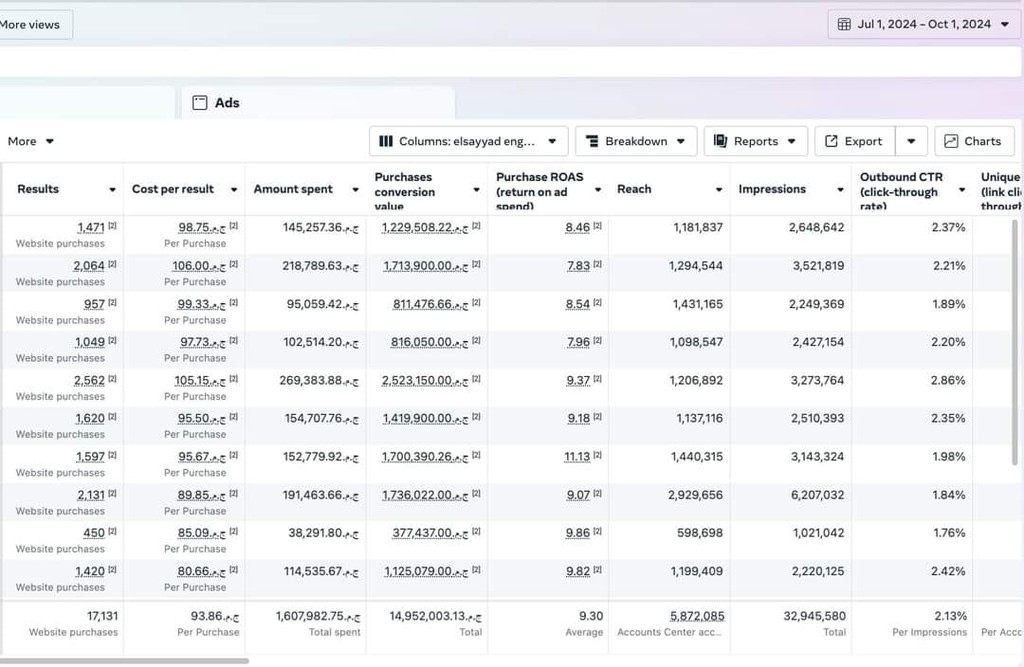This screenshot has height=667, width=1024.
Task: Open the Breakdown dropdown
Action: click(x=636, y=141)
